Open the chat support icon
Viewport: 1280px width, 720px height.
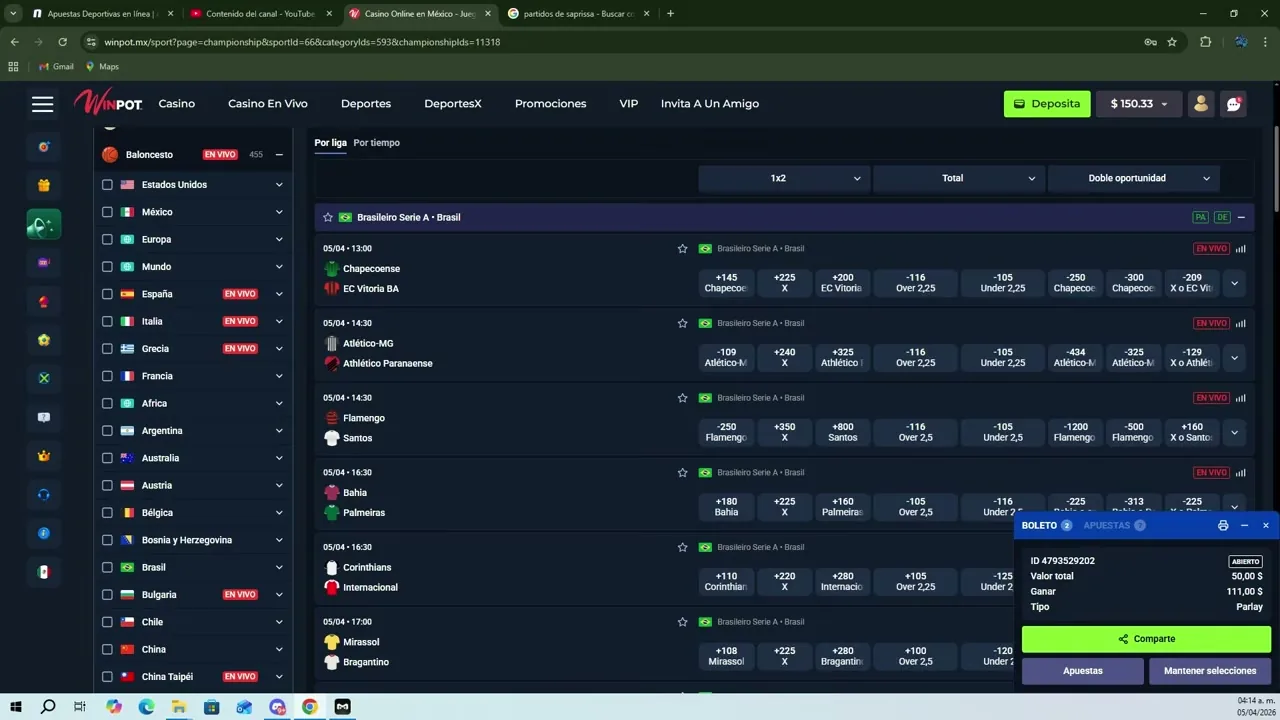pos(1234,104)
